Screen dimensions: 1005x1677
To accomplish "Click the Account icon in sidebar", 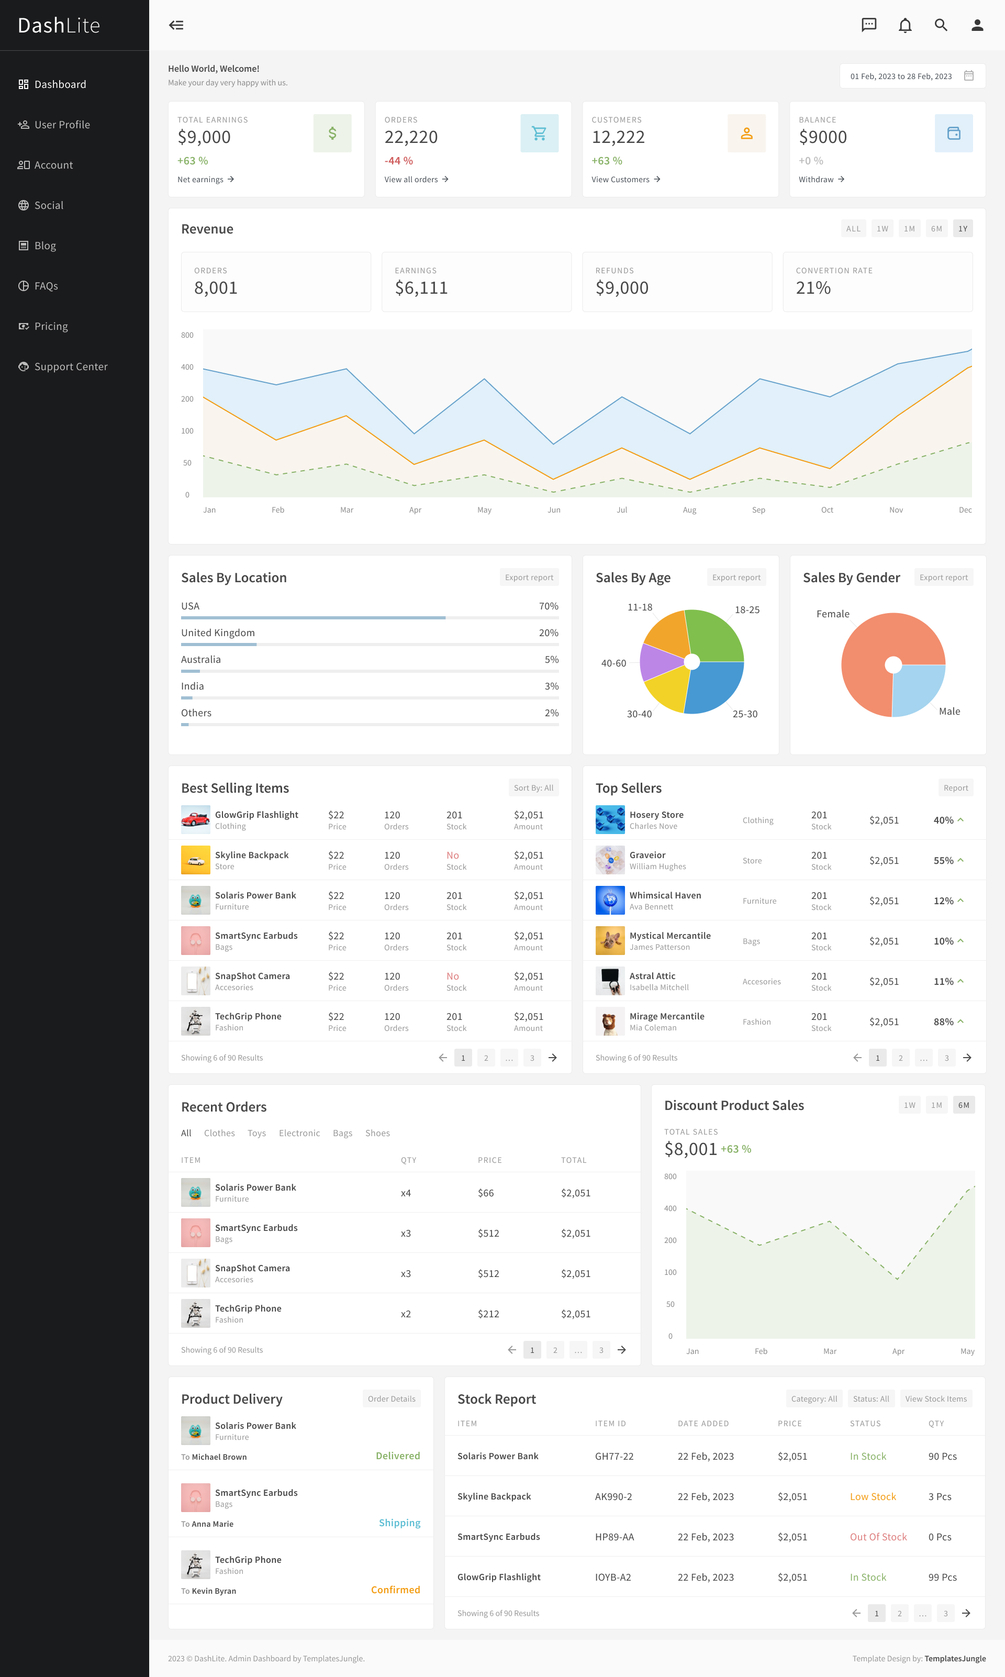I will pos(23,165).
